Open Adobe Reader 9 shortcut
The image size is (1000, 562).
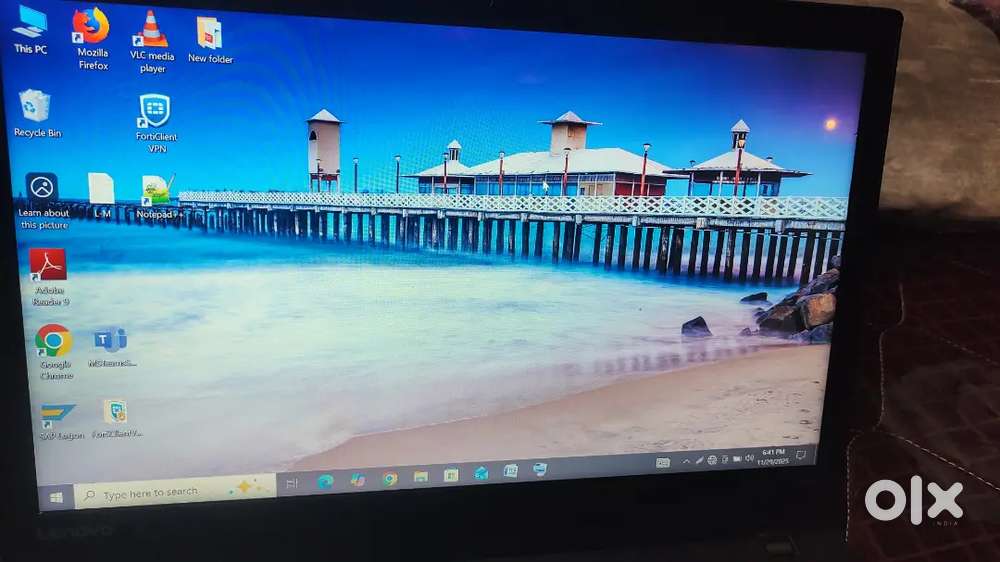[x=48, y=266]
